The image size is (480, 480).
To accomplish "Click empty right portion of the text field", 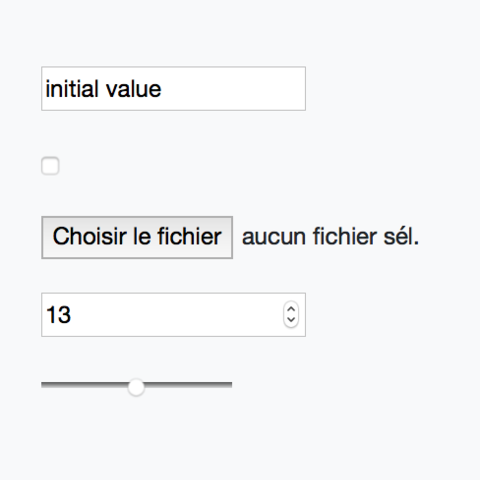I will 233,89.
